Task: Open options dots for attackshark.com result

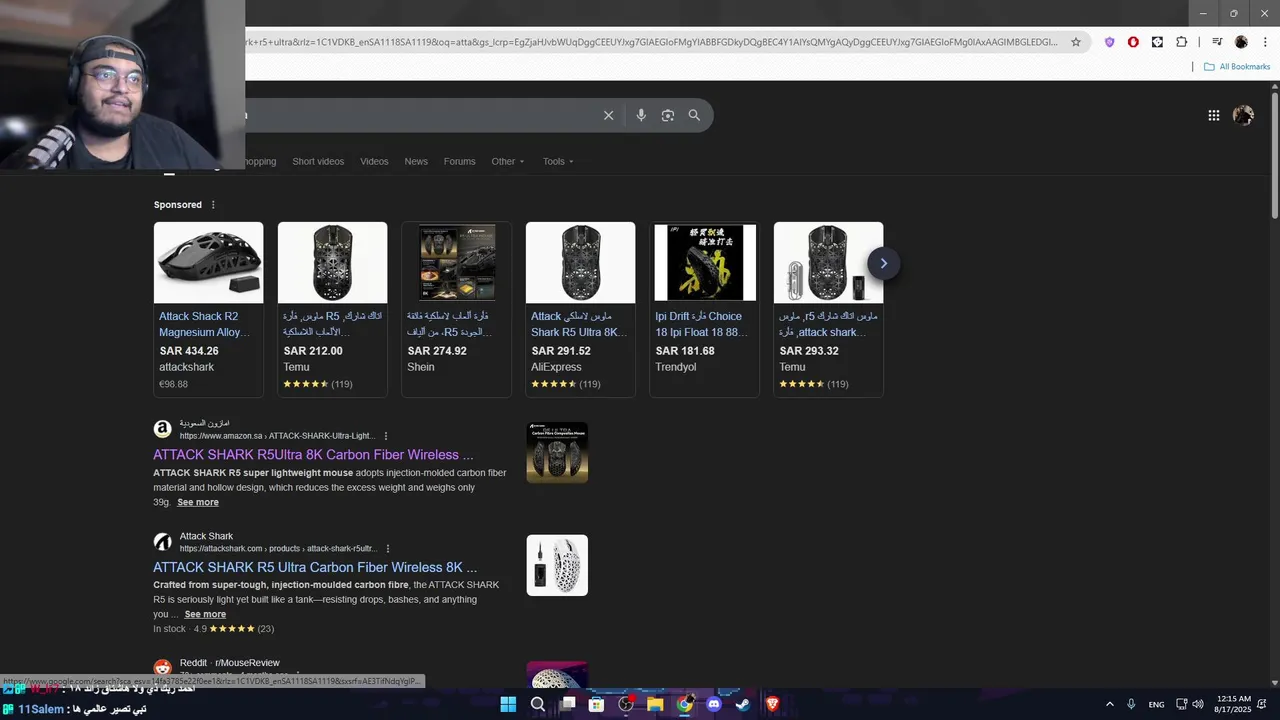Action: (x=388, y=548)
